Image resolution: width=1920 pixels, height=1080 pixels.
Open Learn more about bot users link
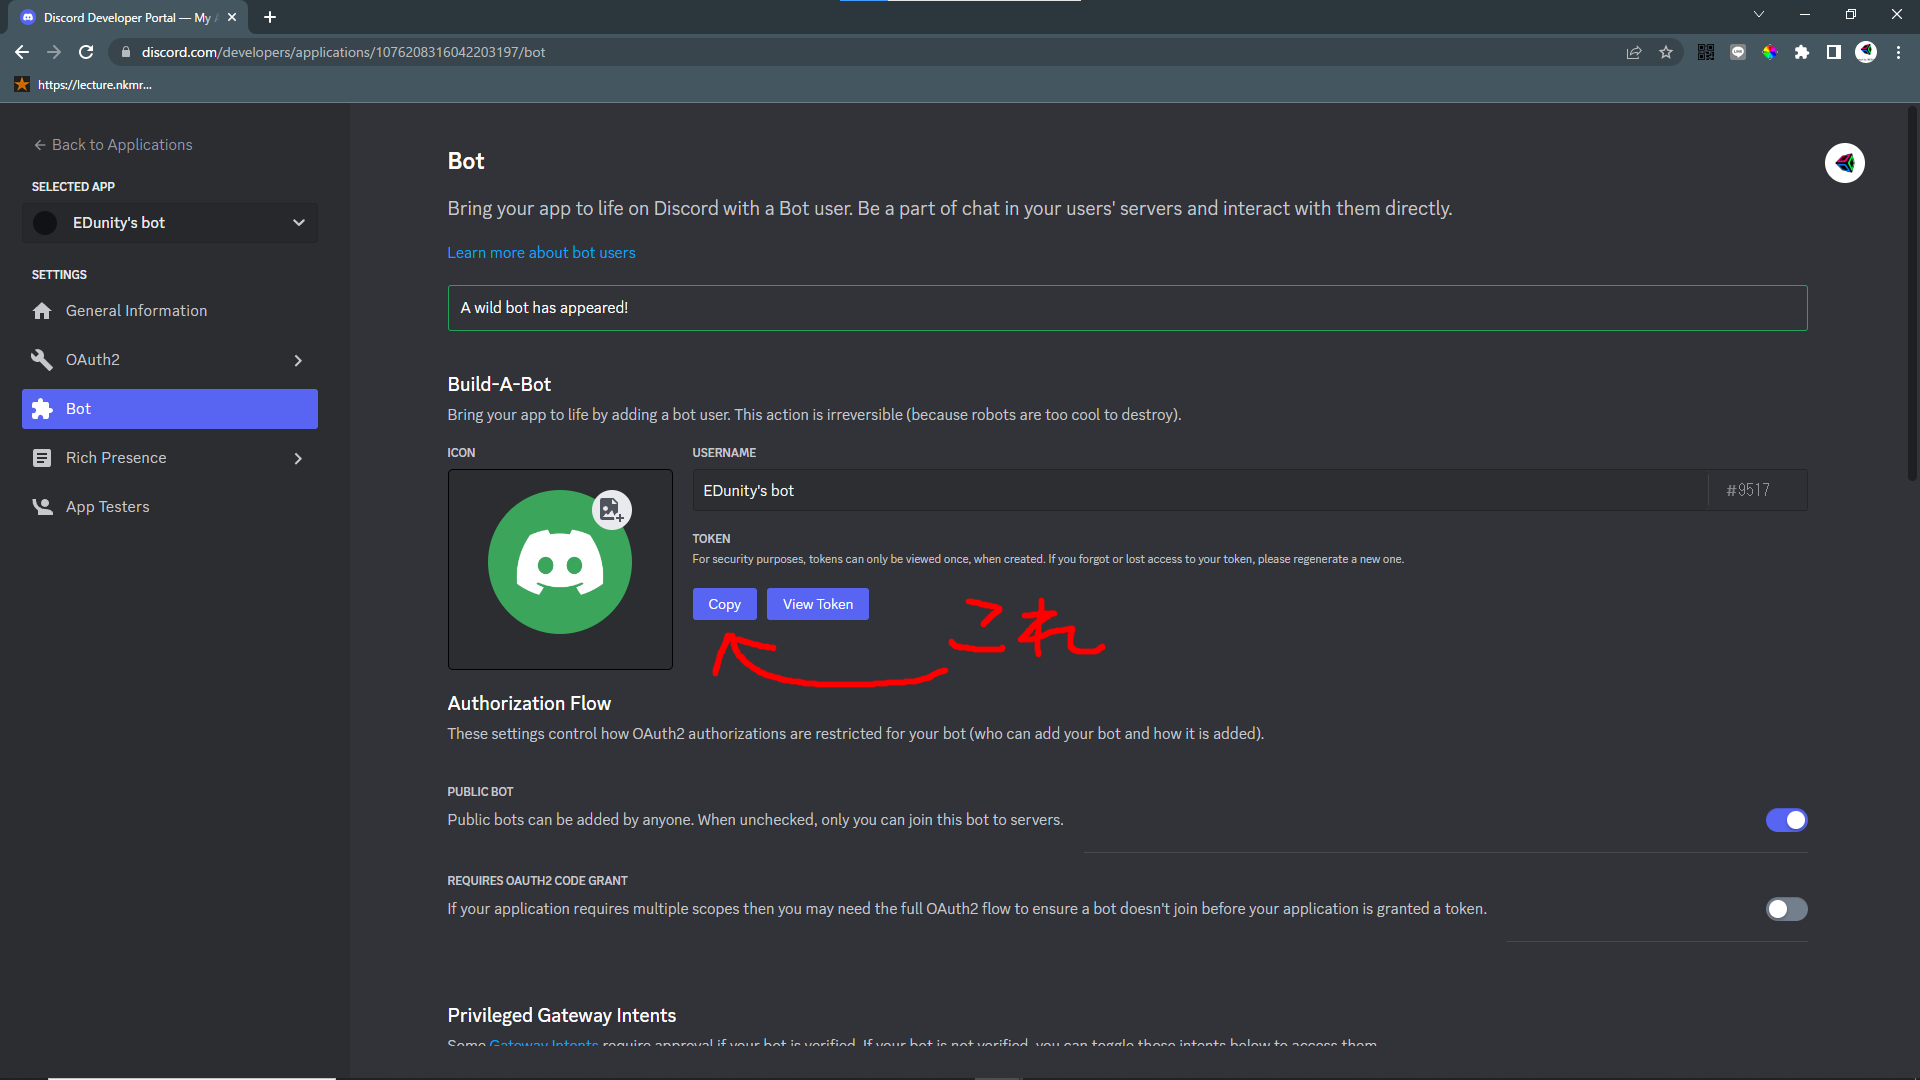541,253
